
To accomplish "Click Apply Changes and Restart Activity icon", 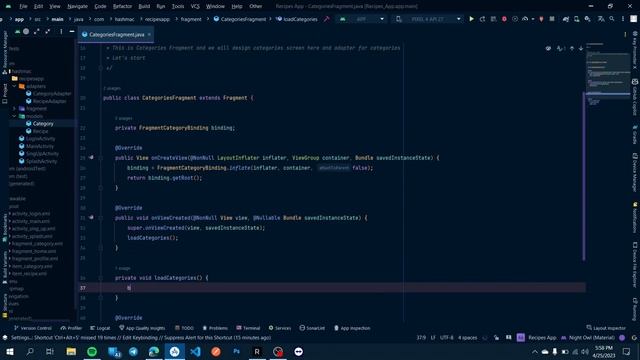I will (482, 19).
